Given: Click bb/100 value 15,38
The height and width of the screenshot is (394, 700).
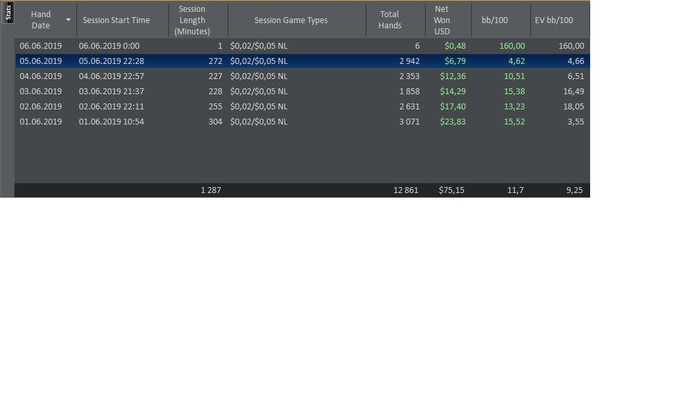Looking at the screenshot, I should (x=514, y=91).
